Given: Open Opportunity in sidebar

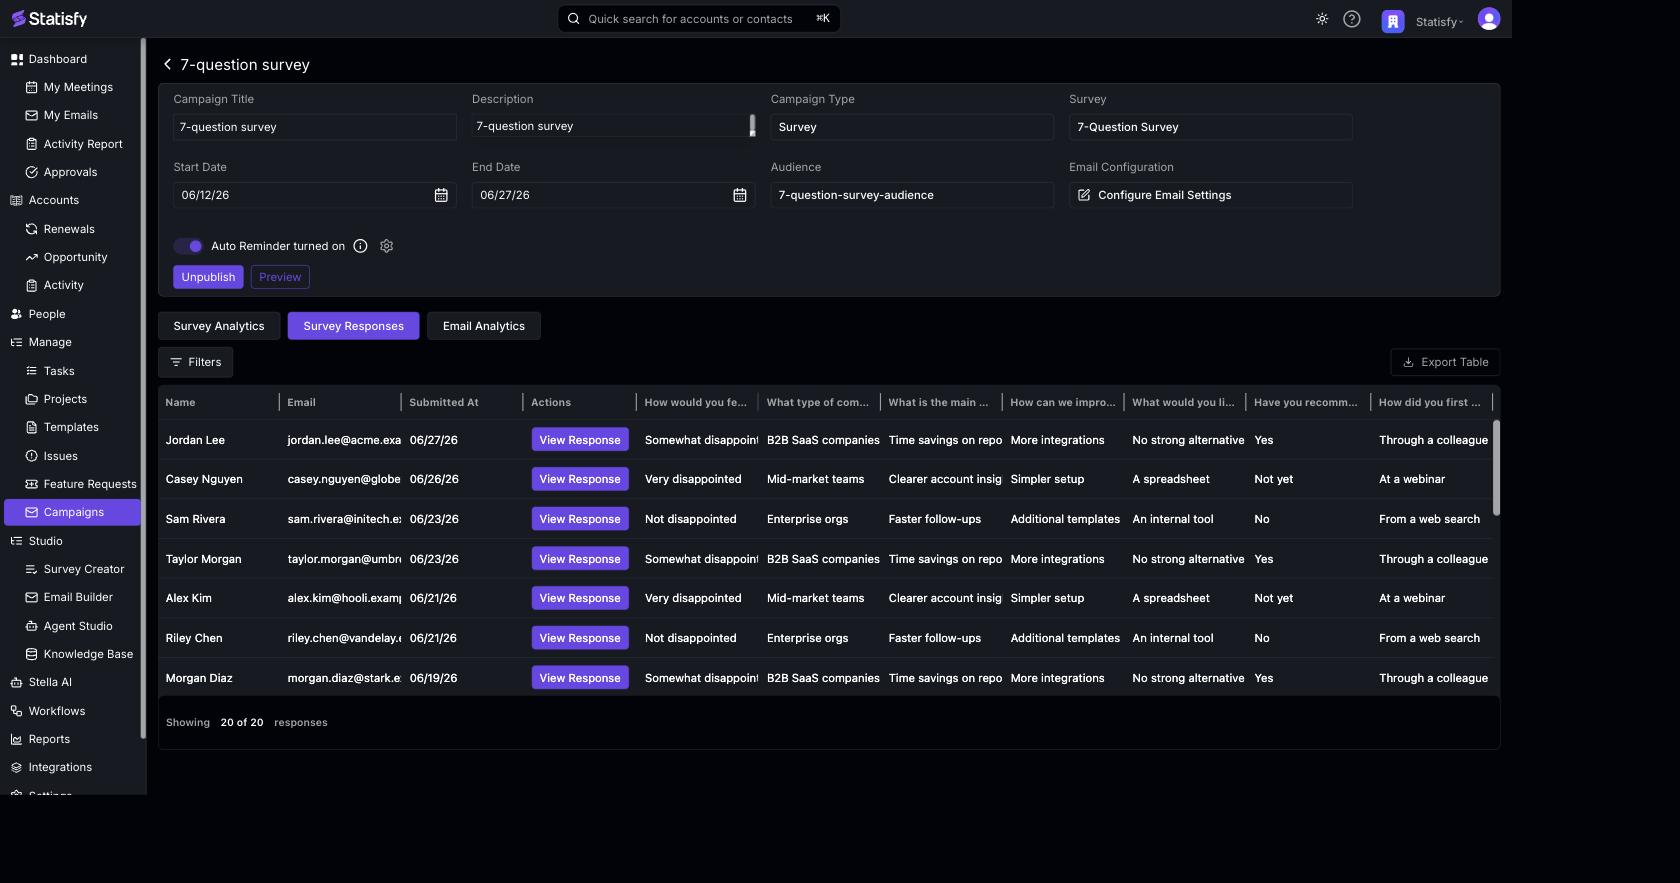Looking at the screenshot, I should 66,257.
